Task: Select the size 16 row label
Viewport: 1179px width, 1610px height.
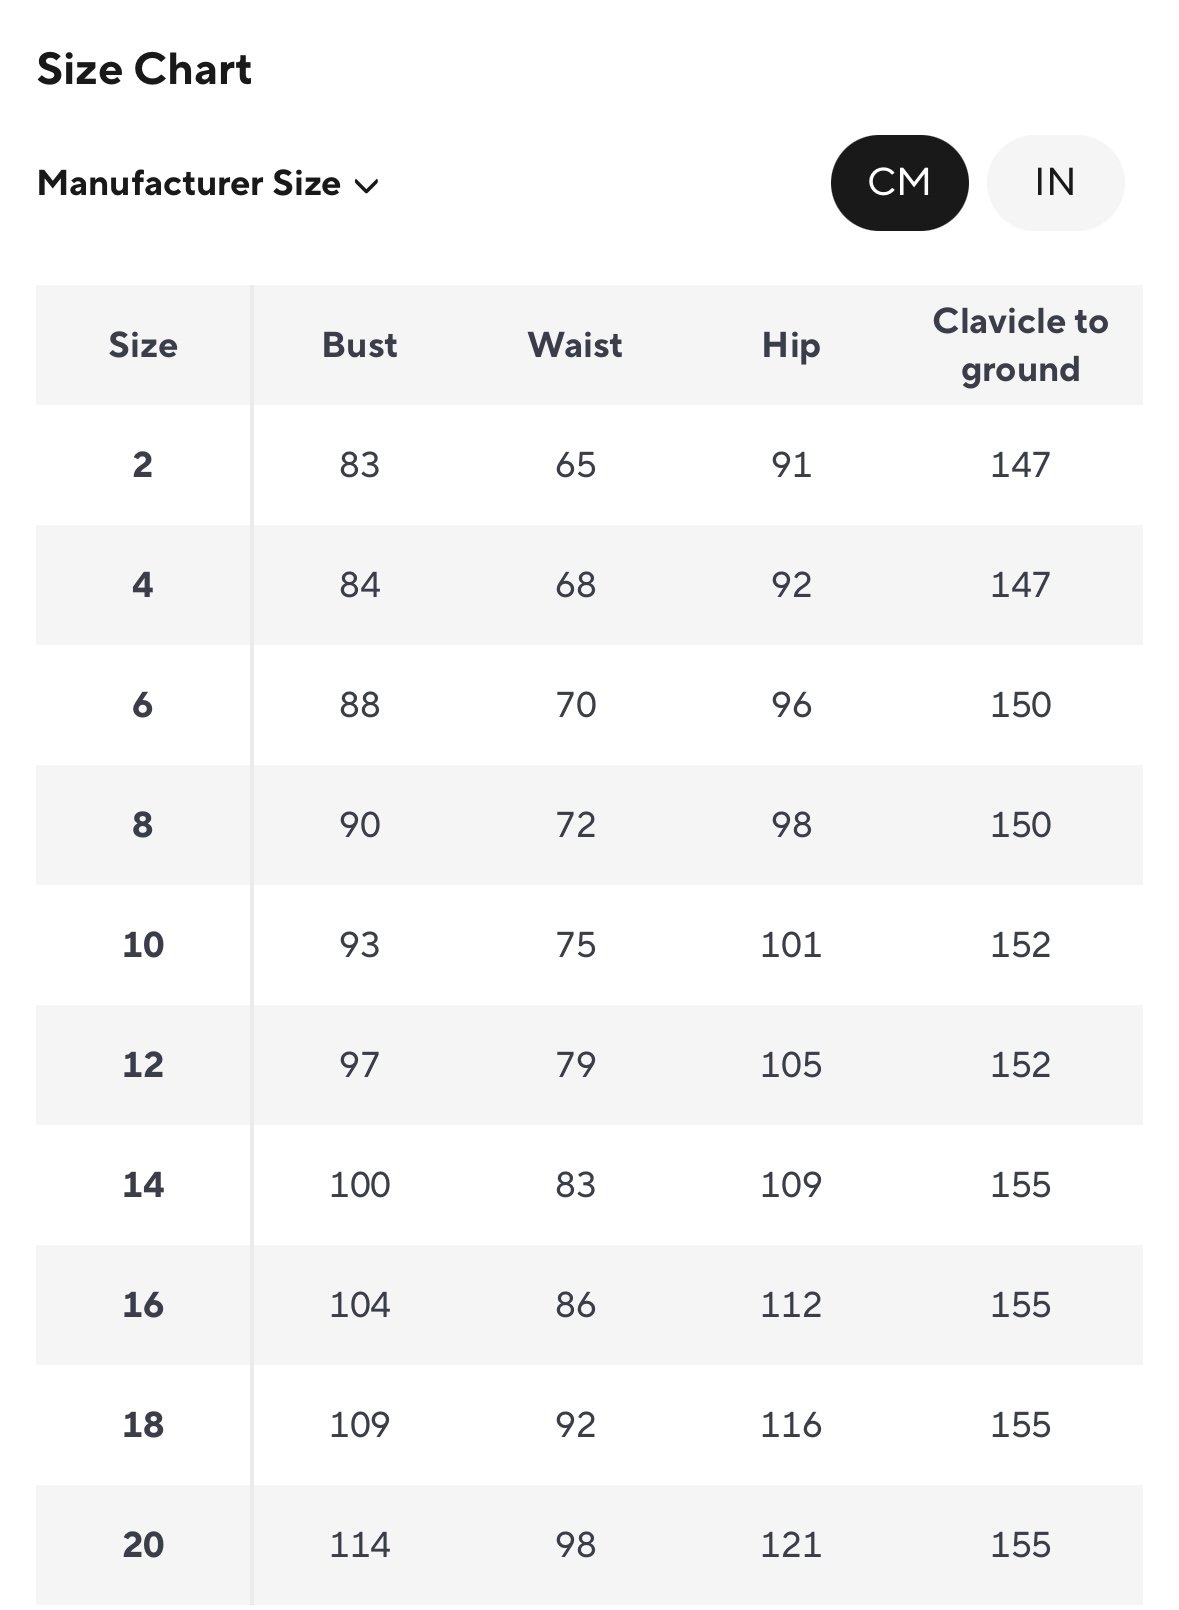Action: tap(143, 1305)
